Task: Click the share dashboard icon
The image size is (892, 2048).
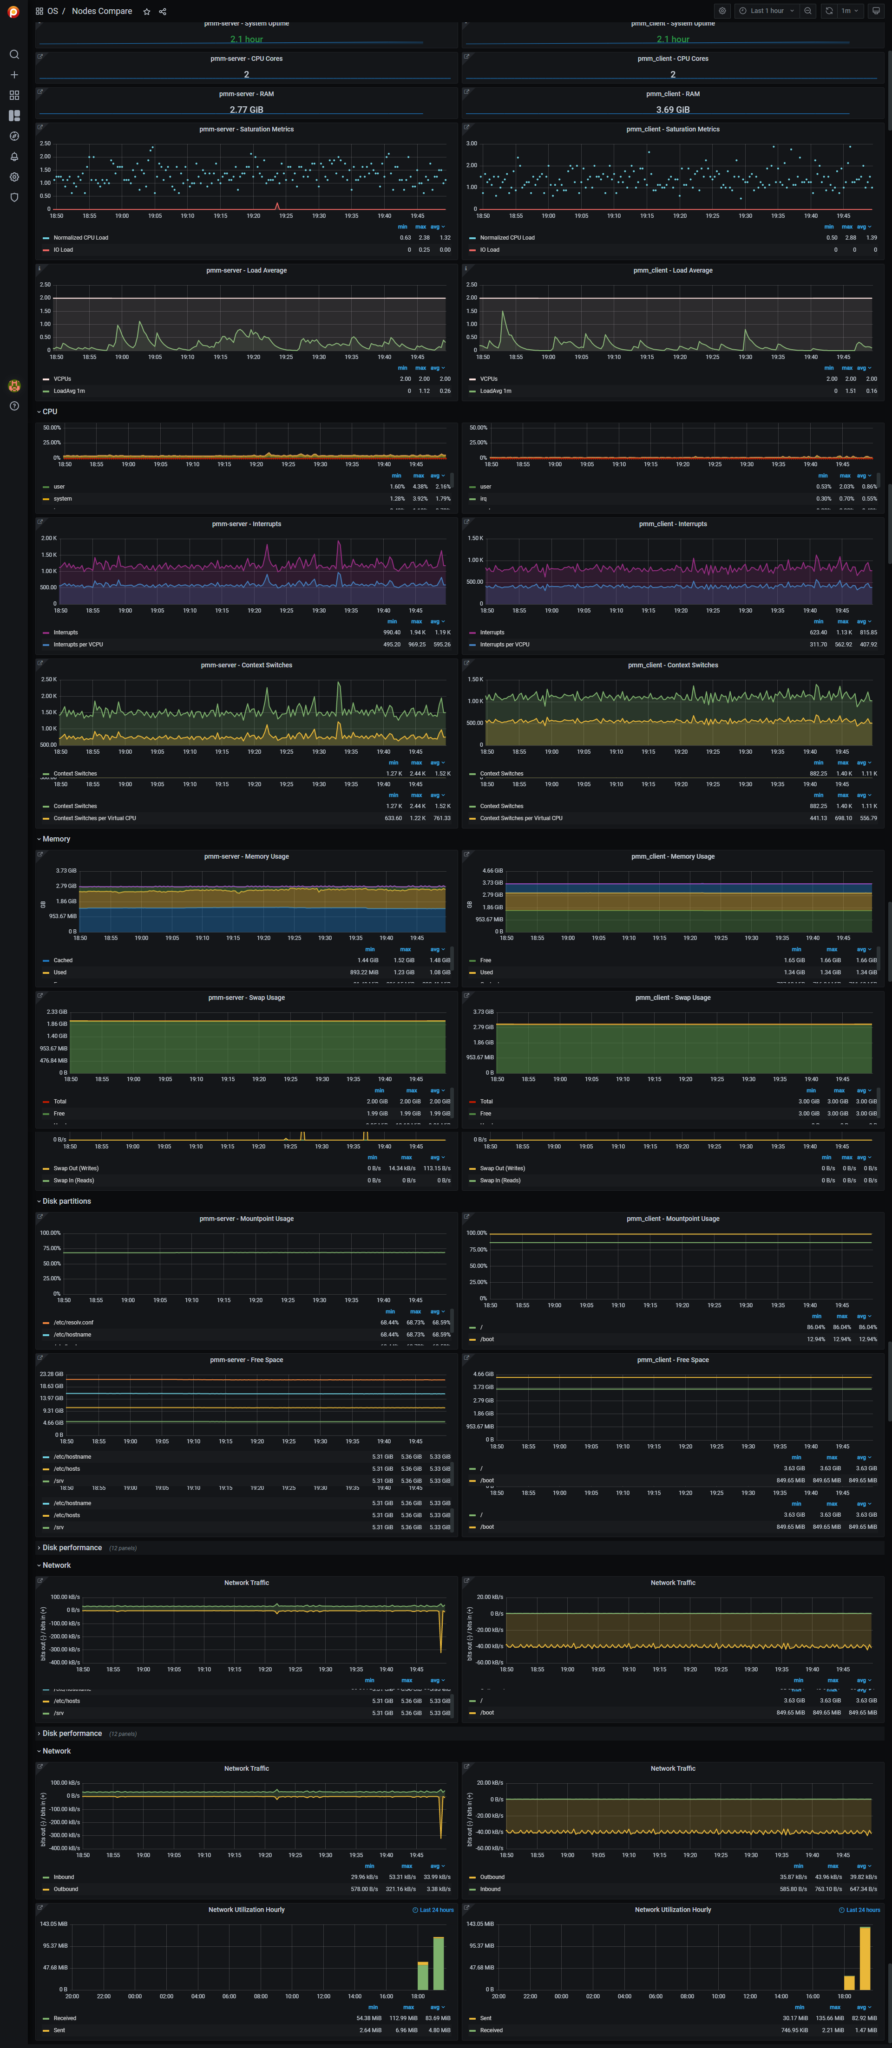Action: [163, 11]
